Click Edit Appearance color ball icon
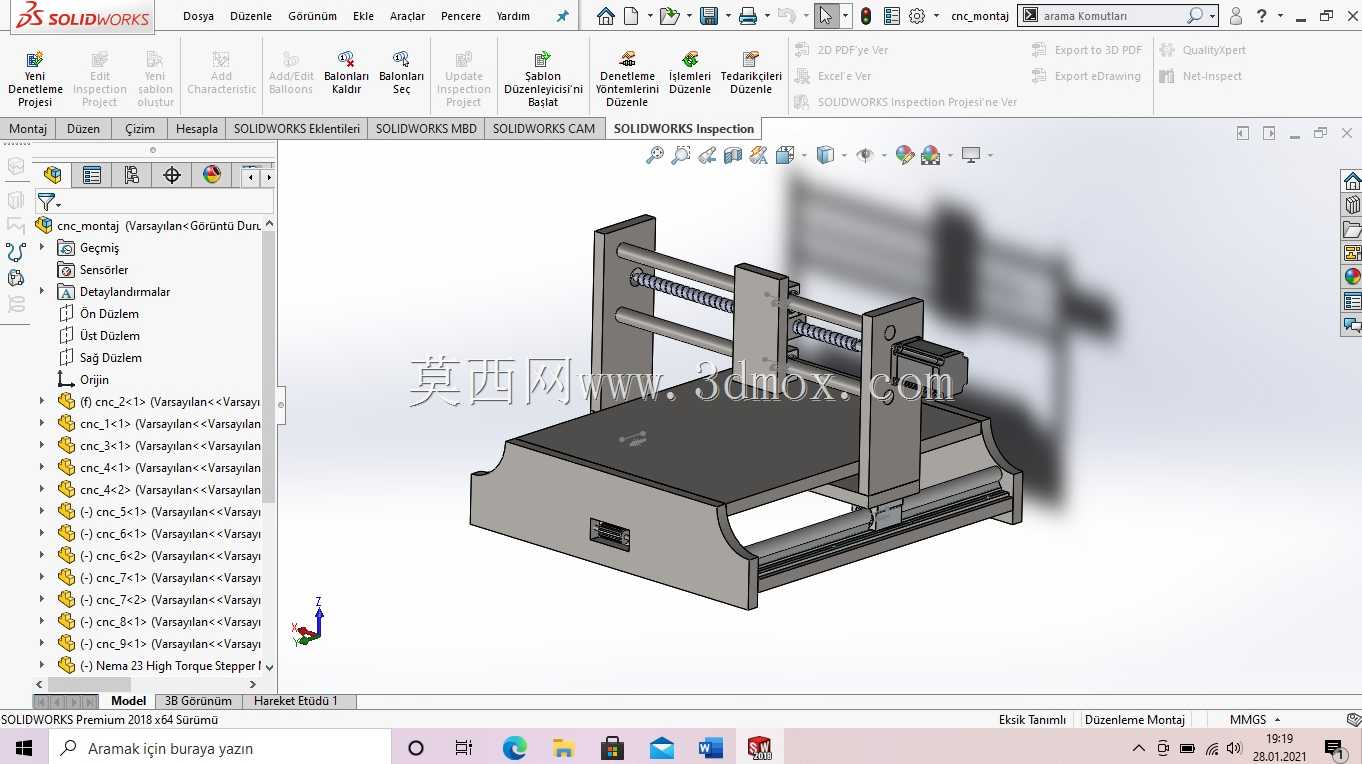This screenshot has width=1362, height=764. 904,155
